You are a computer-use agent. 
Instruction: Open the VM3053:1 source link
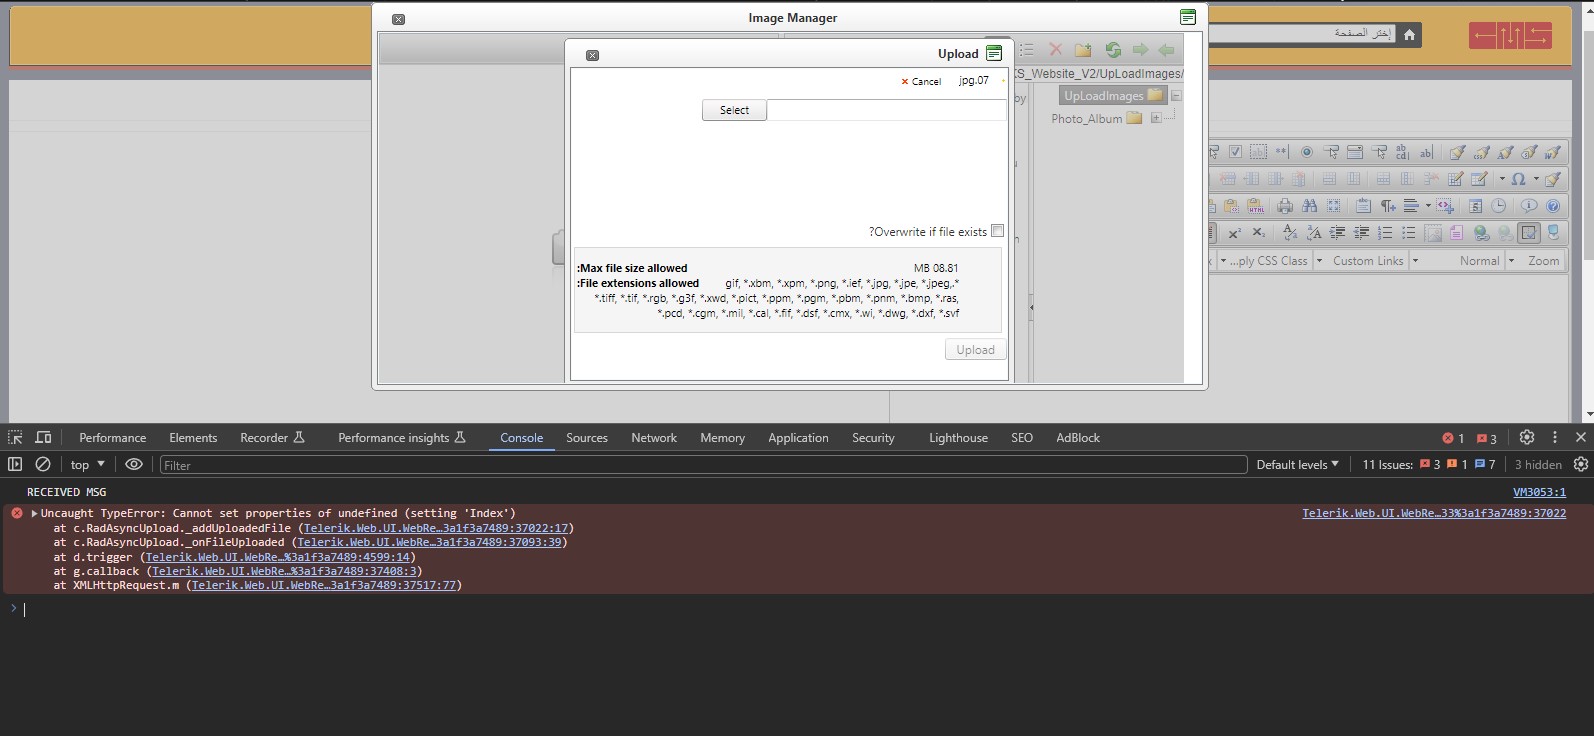tap(1539, 492)
